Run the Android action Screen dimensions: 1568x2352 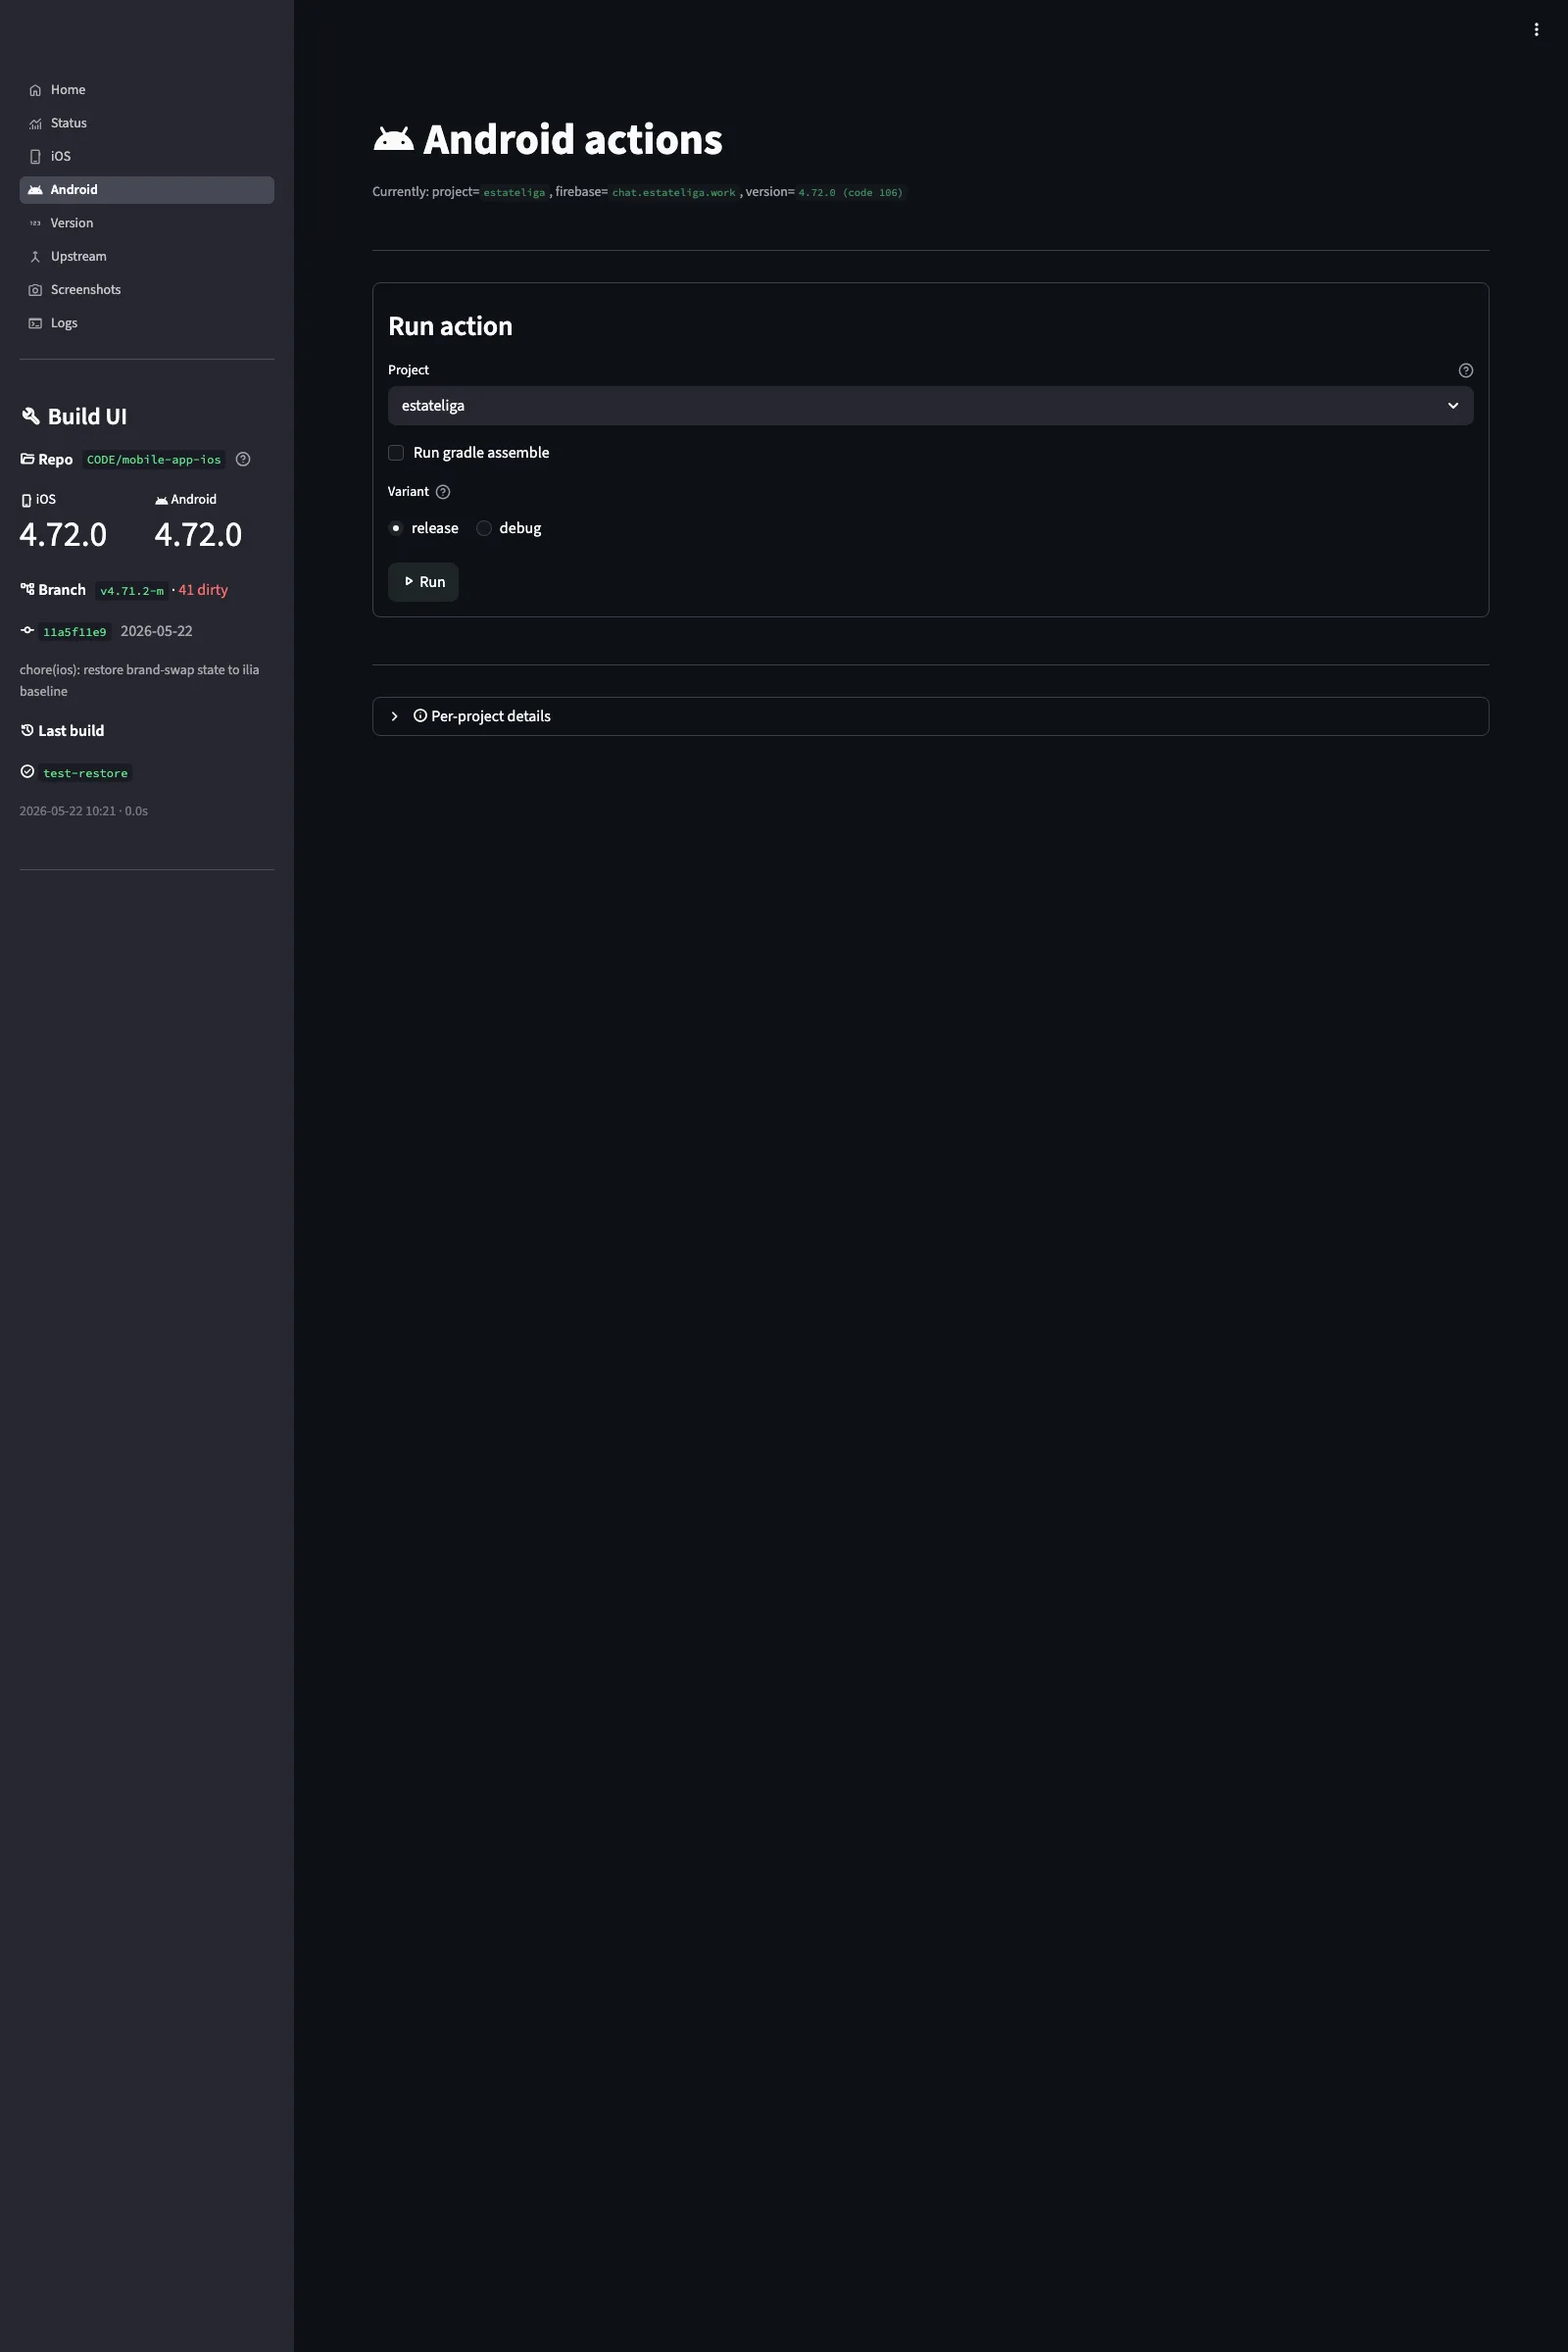(423, 582)
